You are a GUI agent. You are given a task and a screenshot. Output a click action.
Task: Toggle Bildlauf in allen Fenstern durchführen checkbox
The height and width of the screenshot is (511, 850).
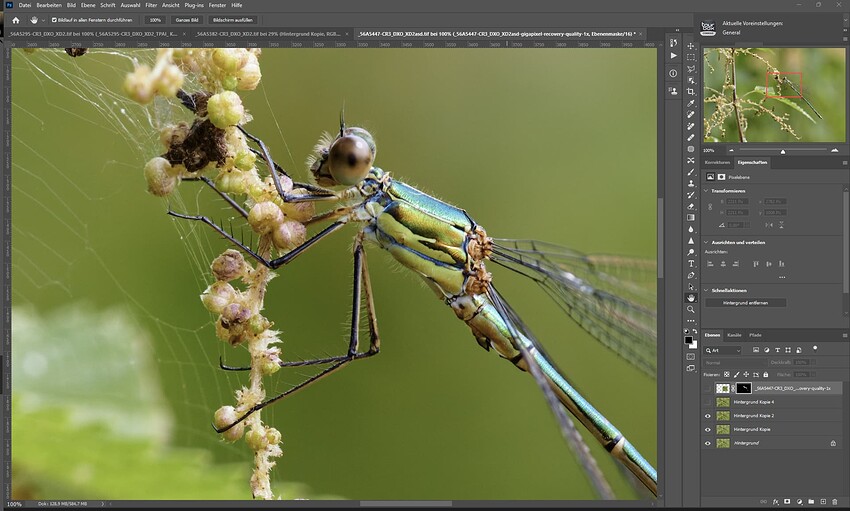54,20
